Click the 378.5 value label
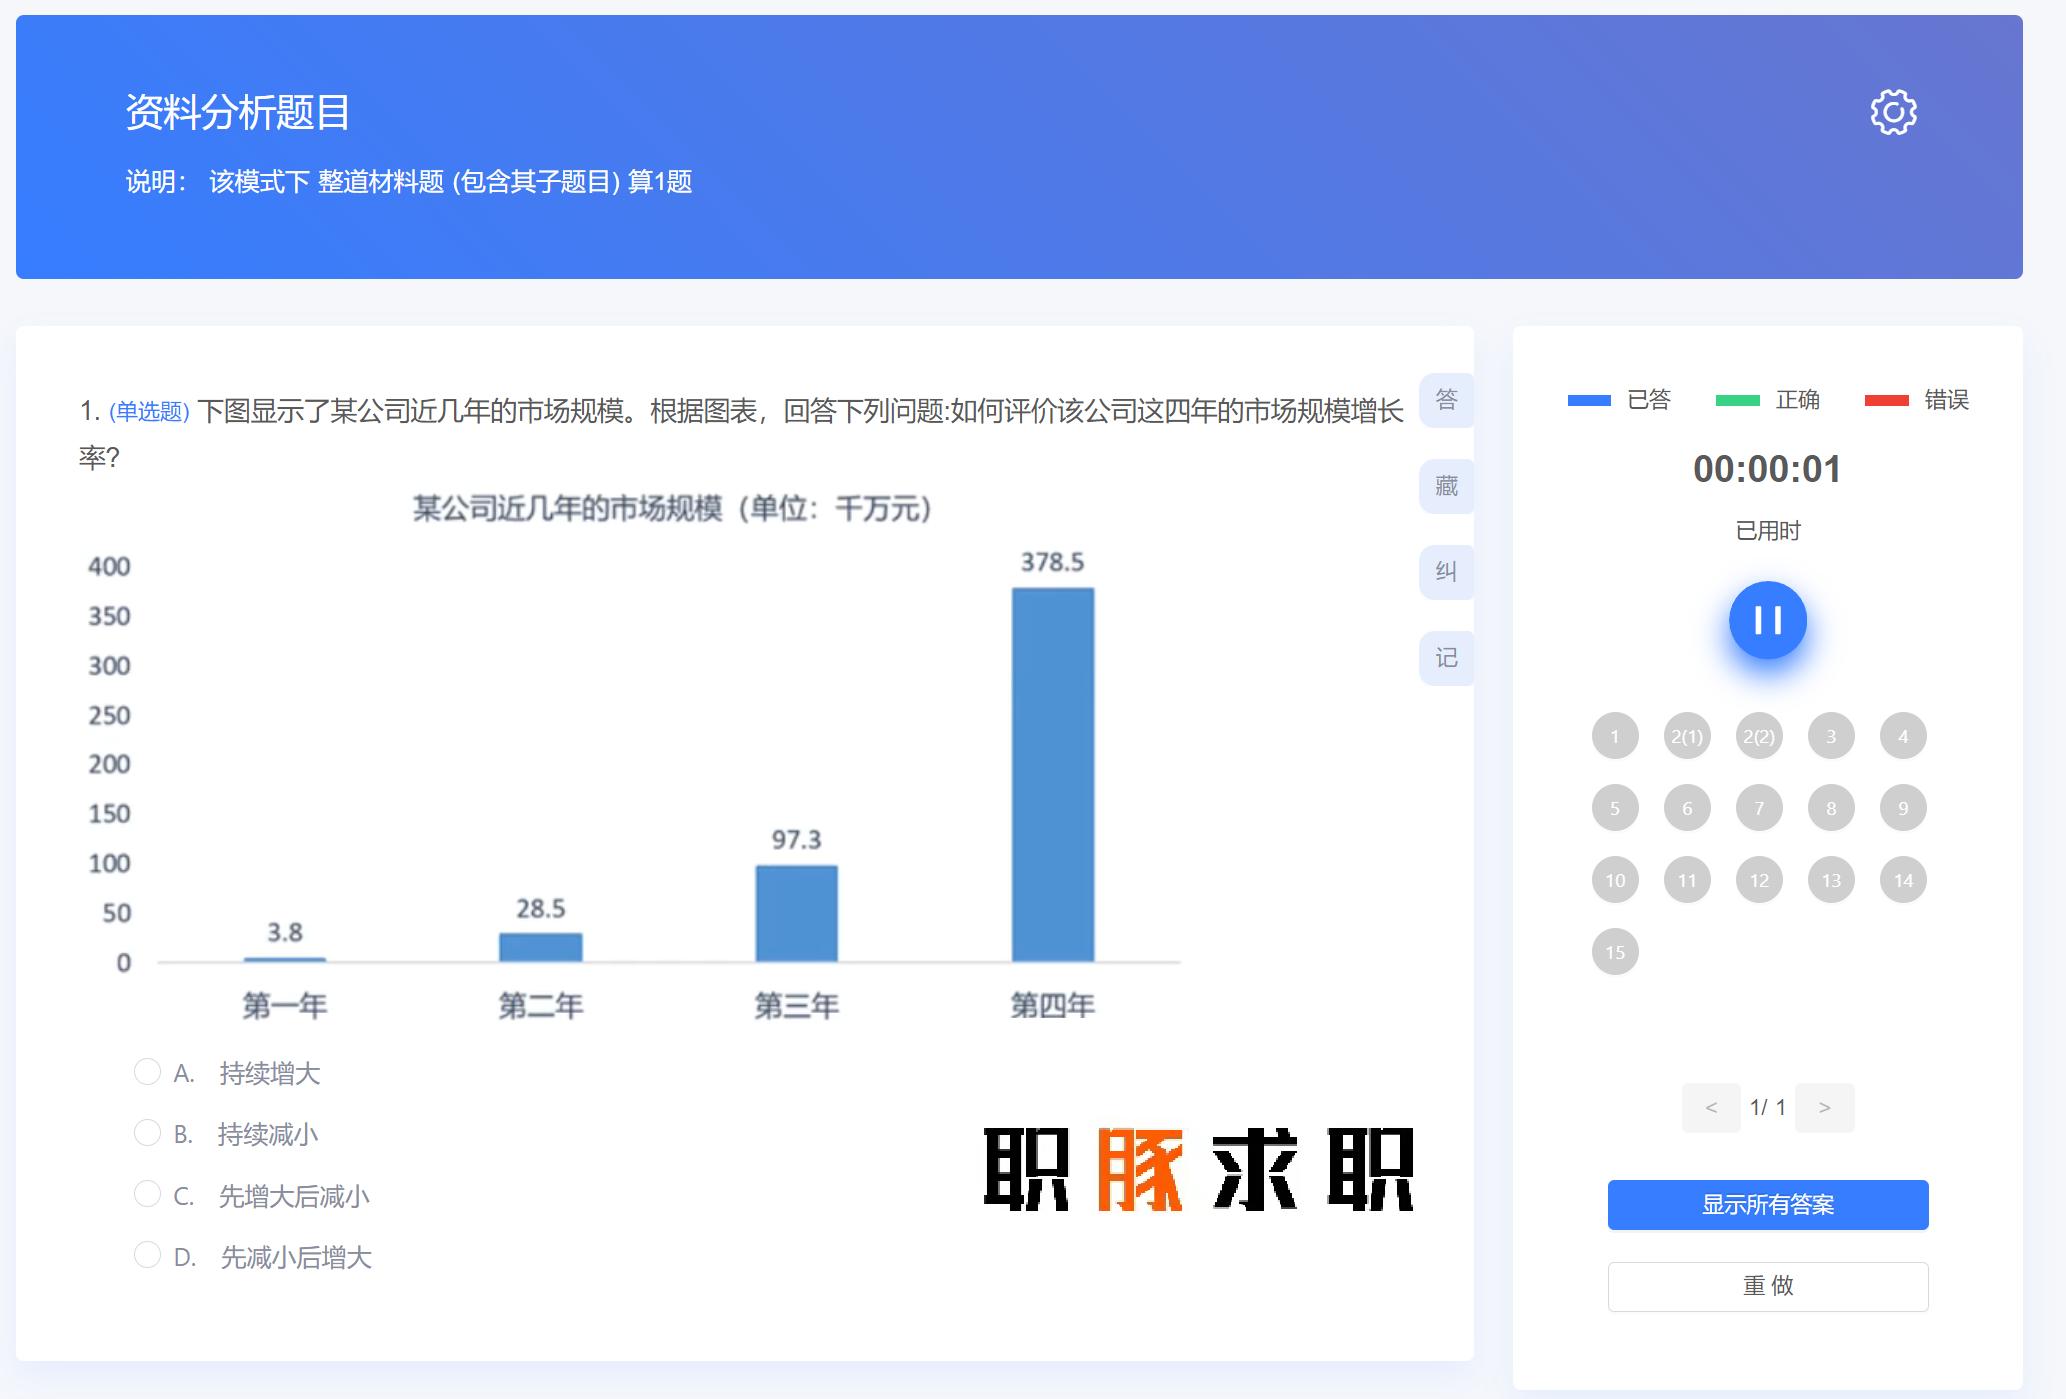 (1052, 562)
